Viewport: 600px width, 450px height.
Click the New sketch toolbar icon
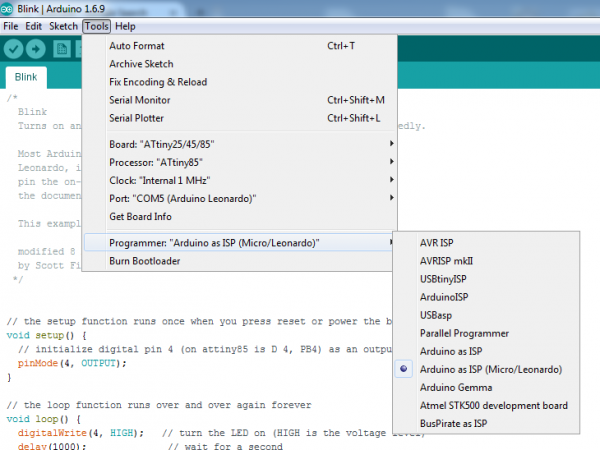pyautogui.click(x=60, y=49)
